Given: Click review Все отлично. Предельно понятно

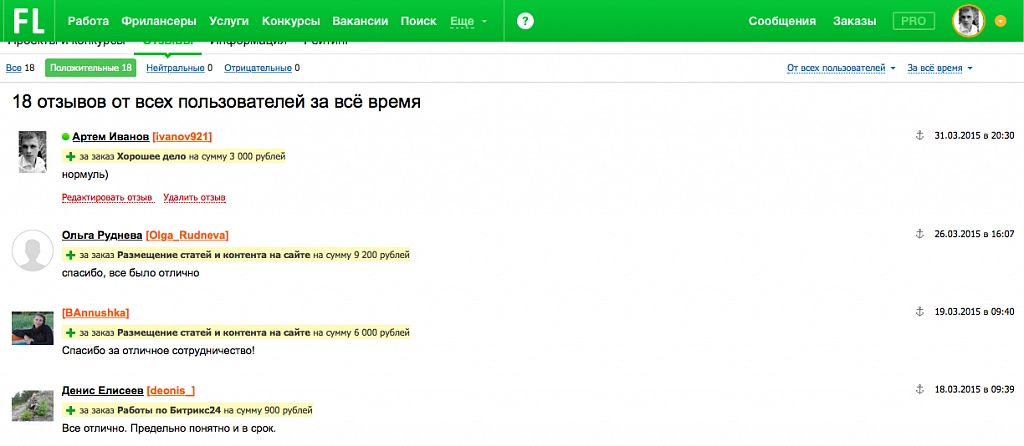Looking at the screenshot, I should tap(169, 429).
